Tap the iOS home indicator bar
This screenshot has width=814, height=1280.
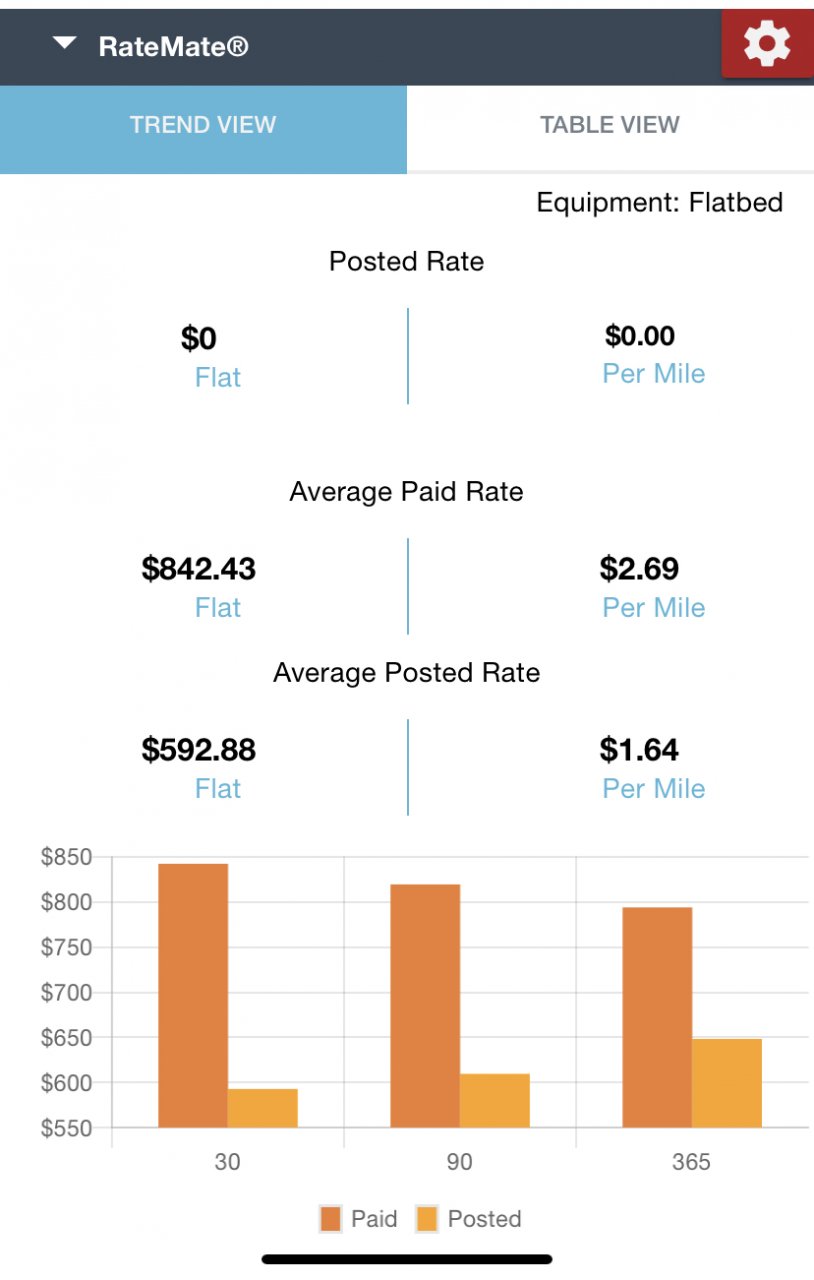tap(407, 1259)
